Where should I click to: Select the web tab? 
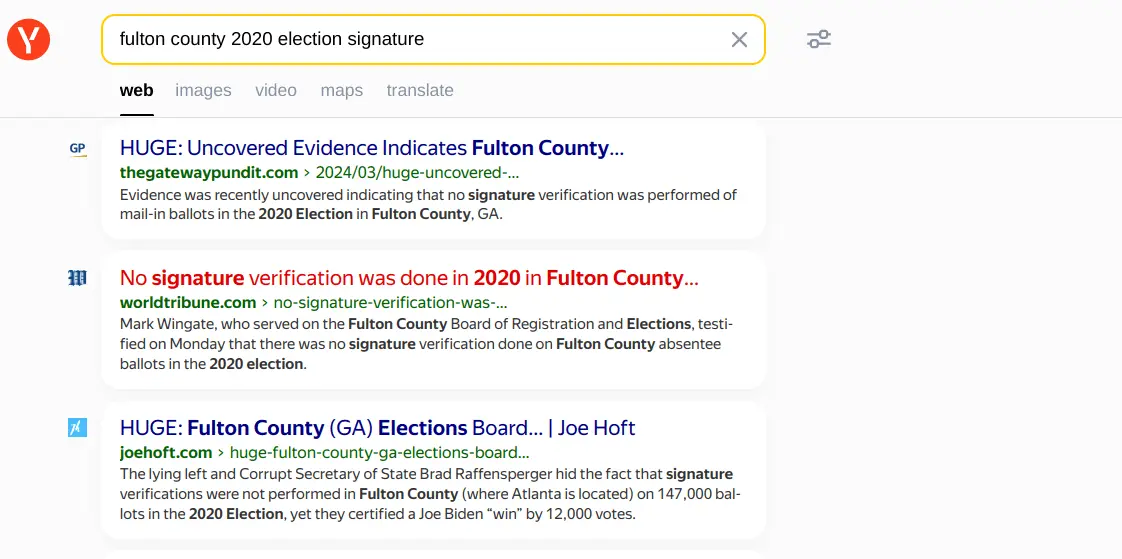[x=136, y=90]
